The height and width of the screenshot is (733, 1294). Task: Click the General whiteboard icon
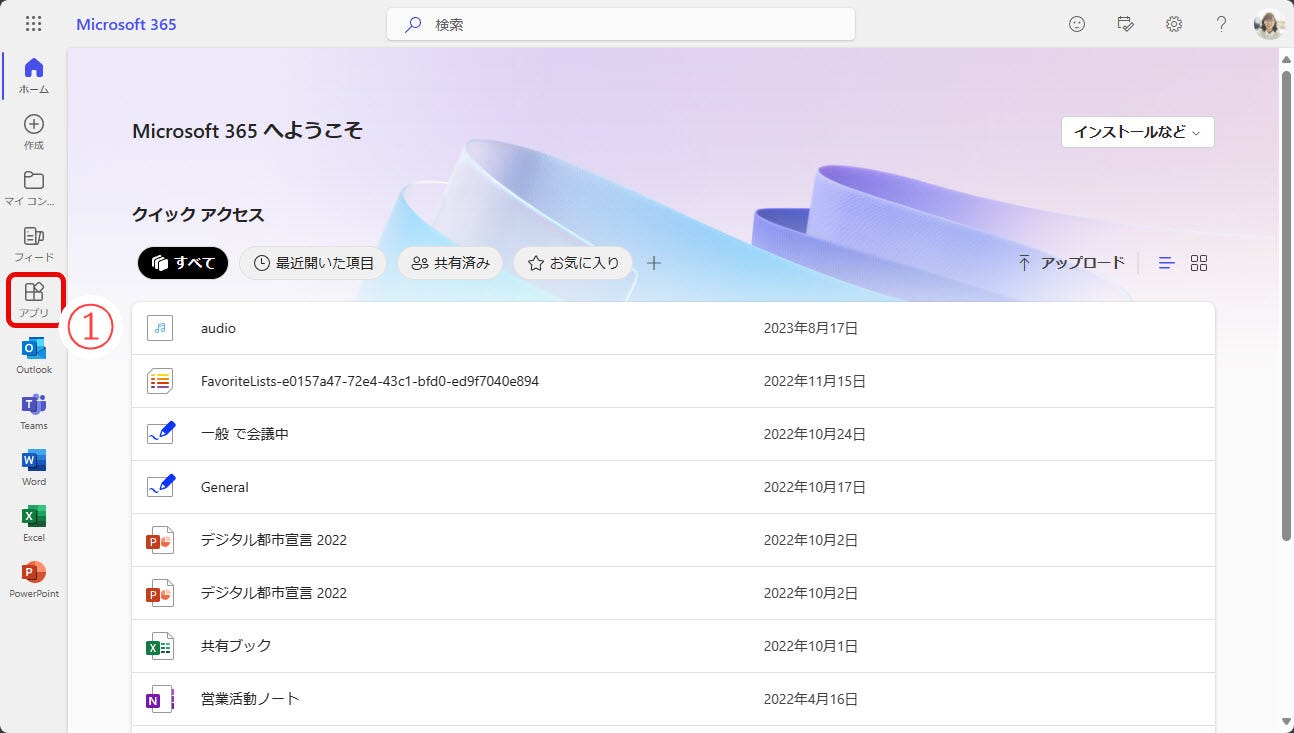click(x=160, y=487)
